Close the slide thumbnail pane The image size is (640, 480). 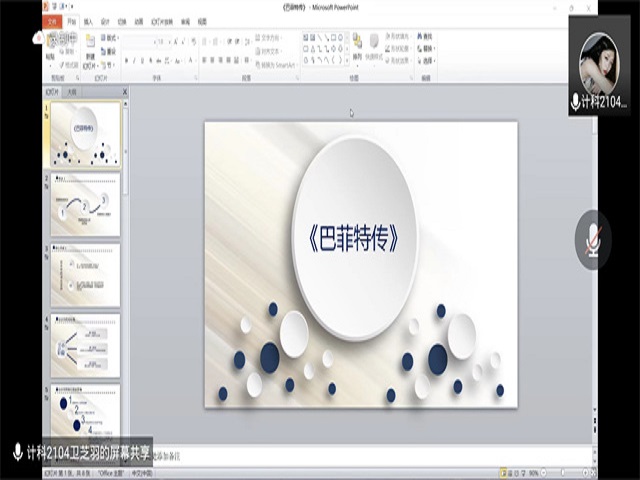(x=125, y=92)
